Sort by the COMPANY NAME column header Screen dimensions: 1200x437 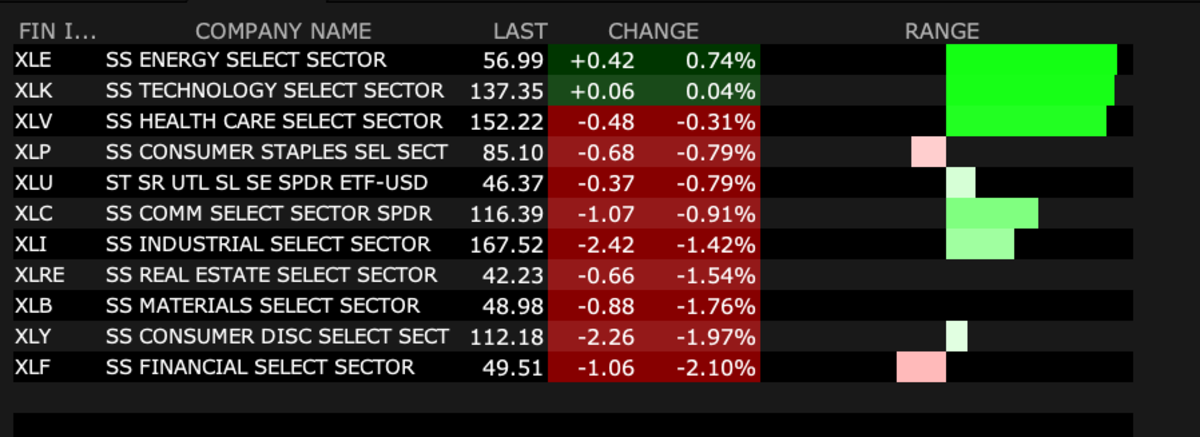tap(283, 31)
